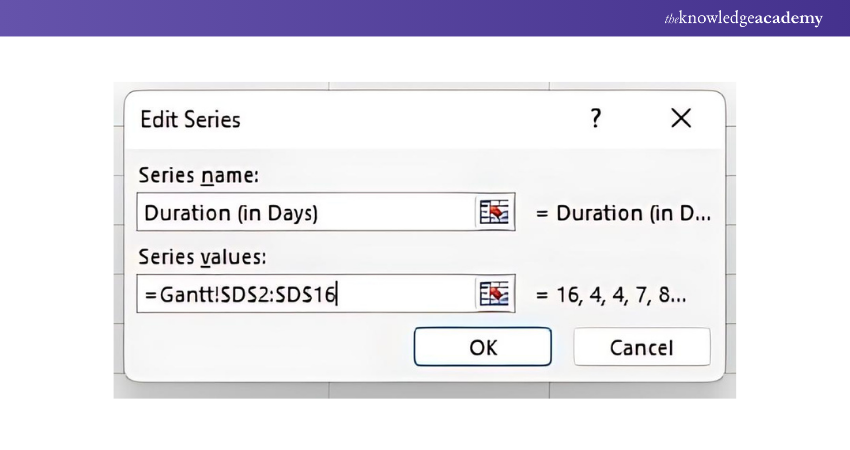The image size is (850, 450).
Task: Click the empty title bar area before the help icon
Action: (x=420, y=120)
